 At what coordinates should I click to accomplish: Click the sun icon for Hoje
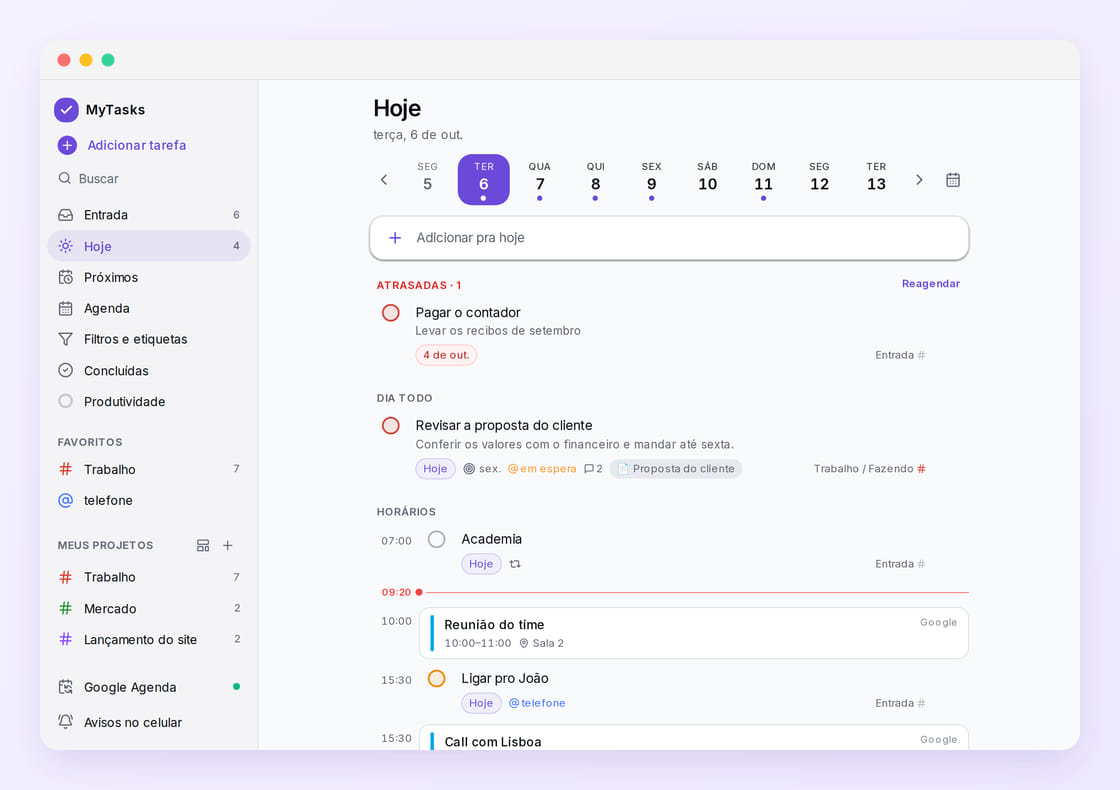66,246
